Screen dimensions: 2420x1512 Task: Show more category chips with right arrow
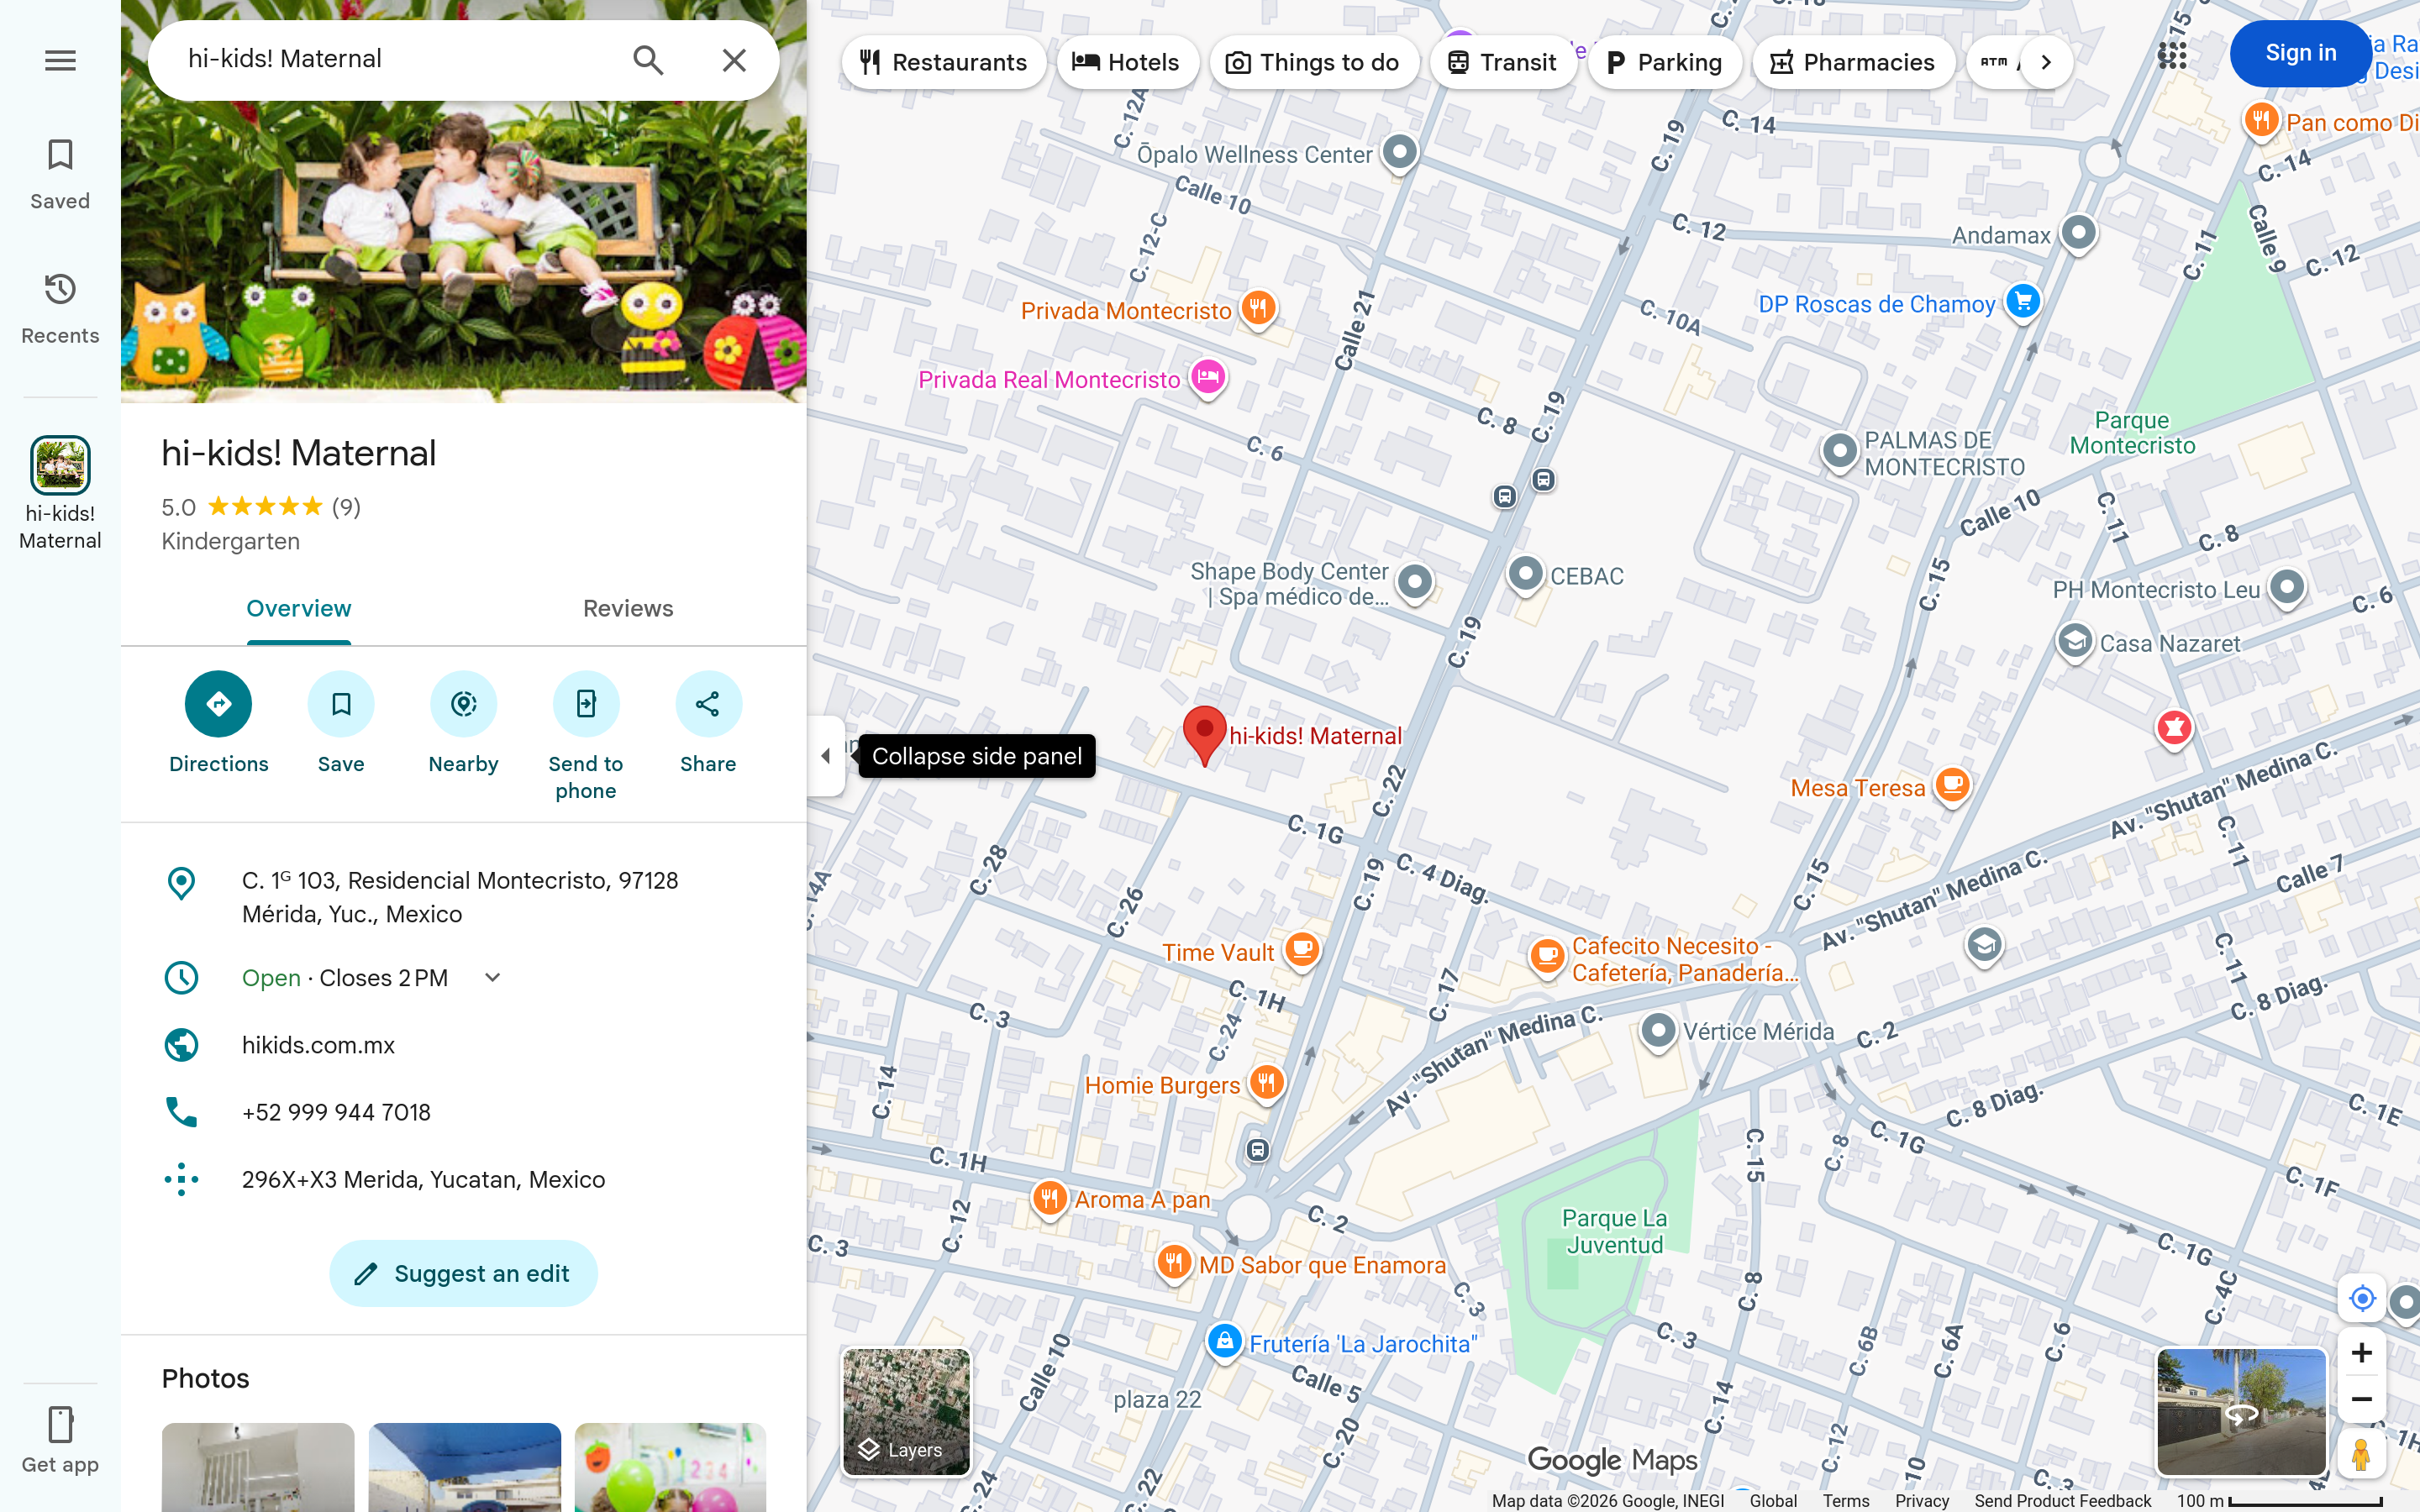(2046, 62)
